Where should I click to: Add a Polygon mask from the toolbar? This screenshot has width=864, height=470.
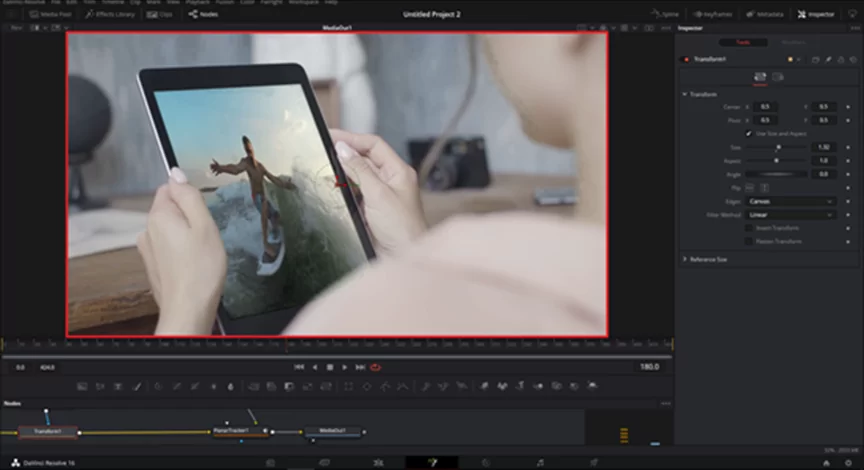coord(385,387)
